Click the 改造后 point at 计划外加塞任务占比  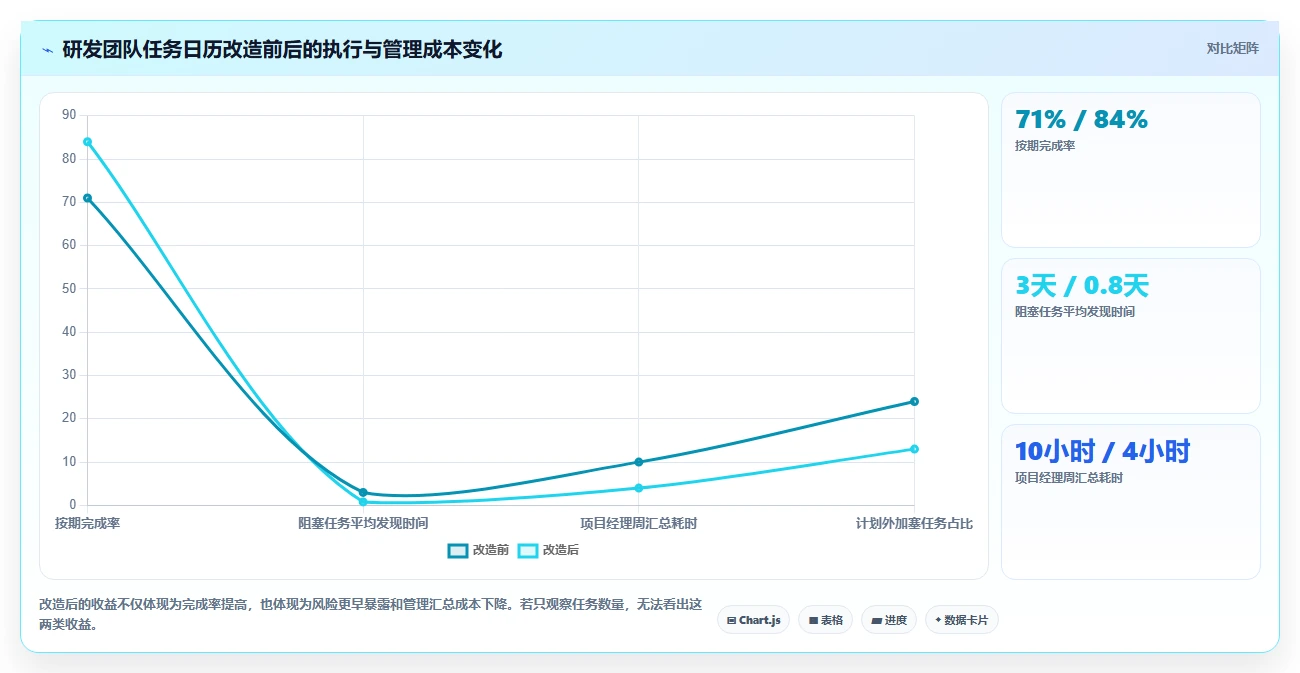[914, 449]
